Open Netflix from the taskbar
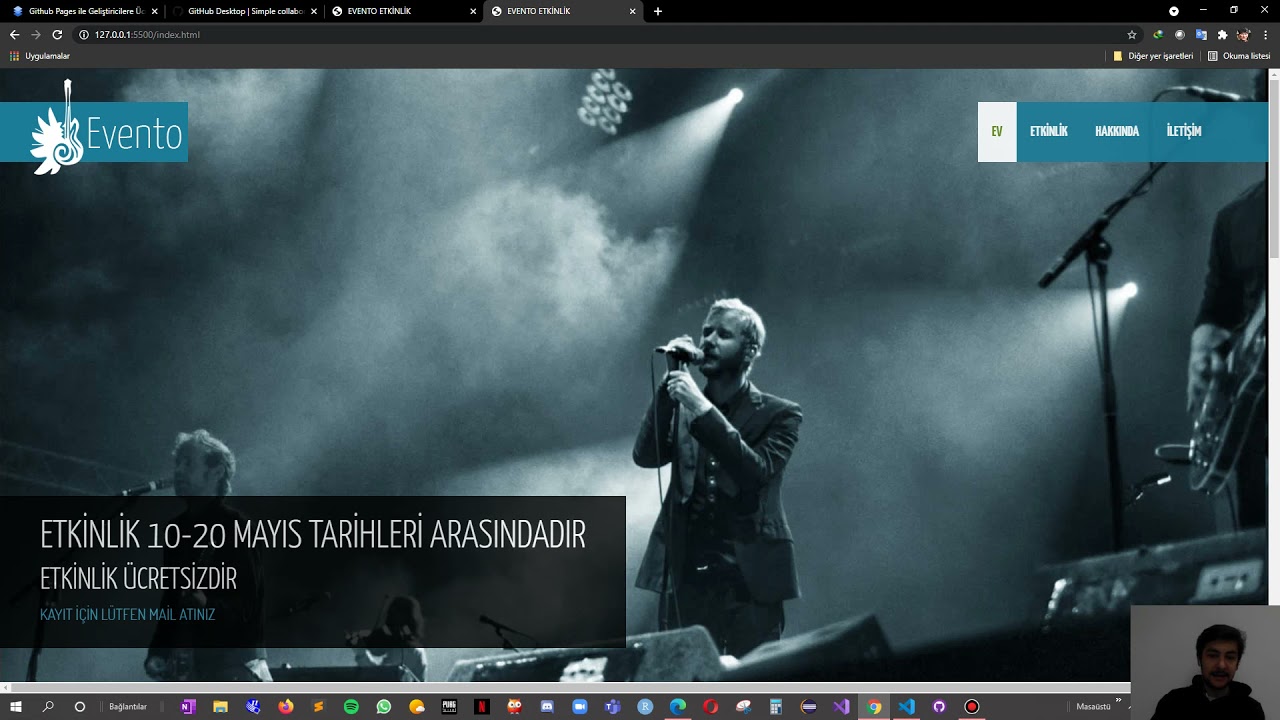This screenshot has height=720, width=1280. click(x=482, y=706)
